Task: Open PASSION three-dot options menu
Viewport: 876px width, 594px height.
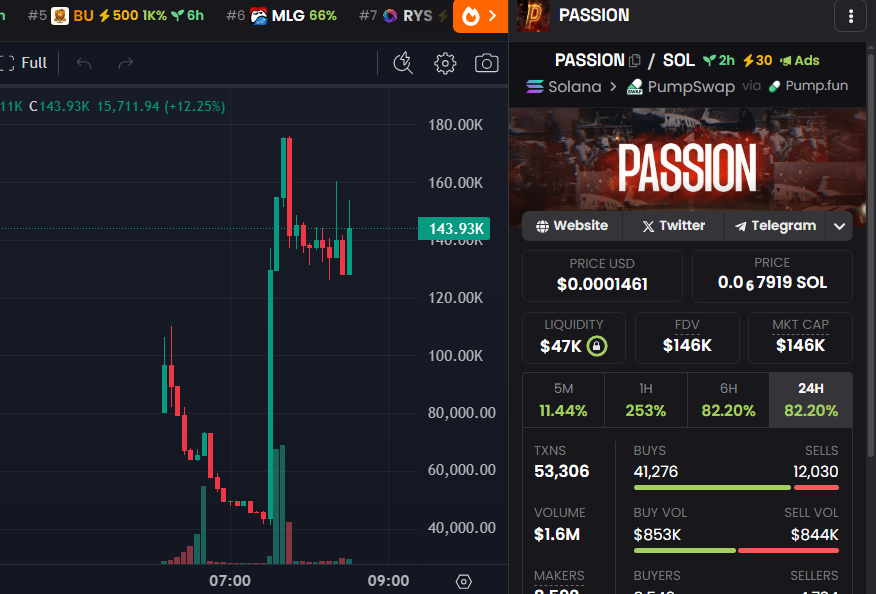Action: [850, 16]
